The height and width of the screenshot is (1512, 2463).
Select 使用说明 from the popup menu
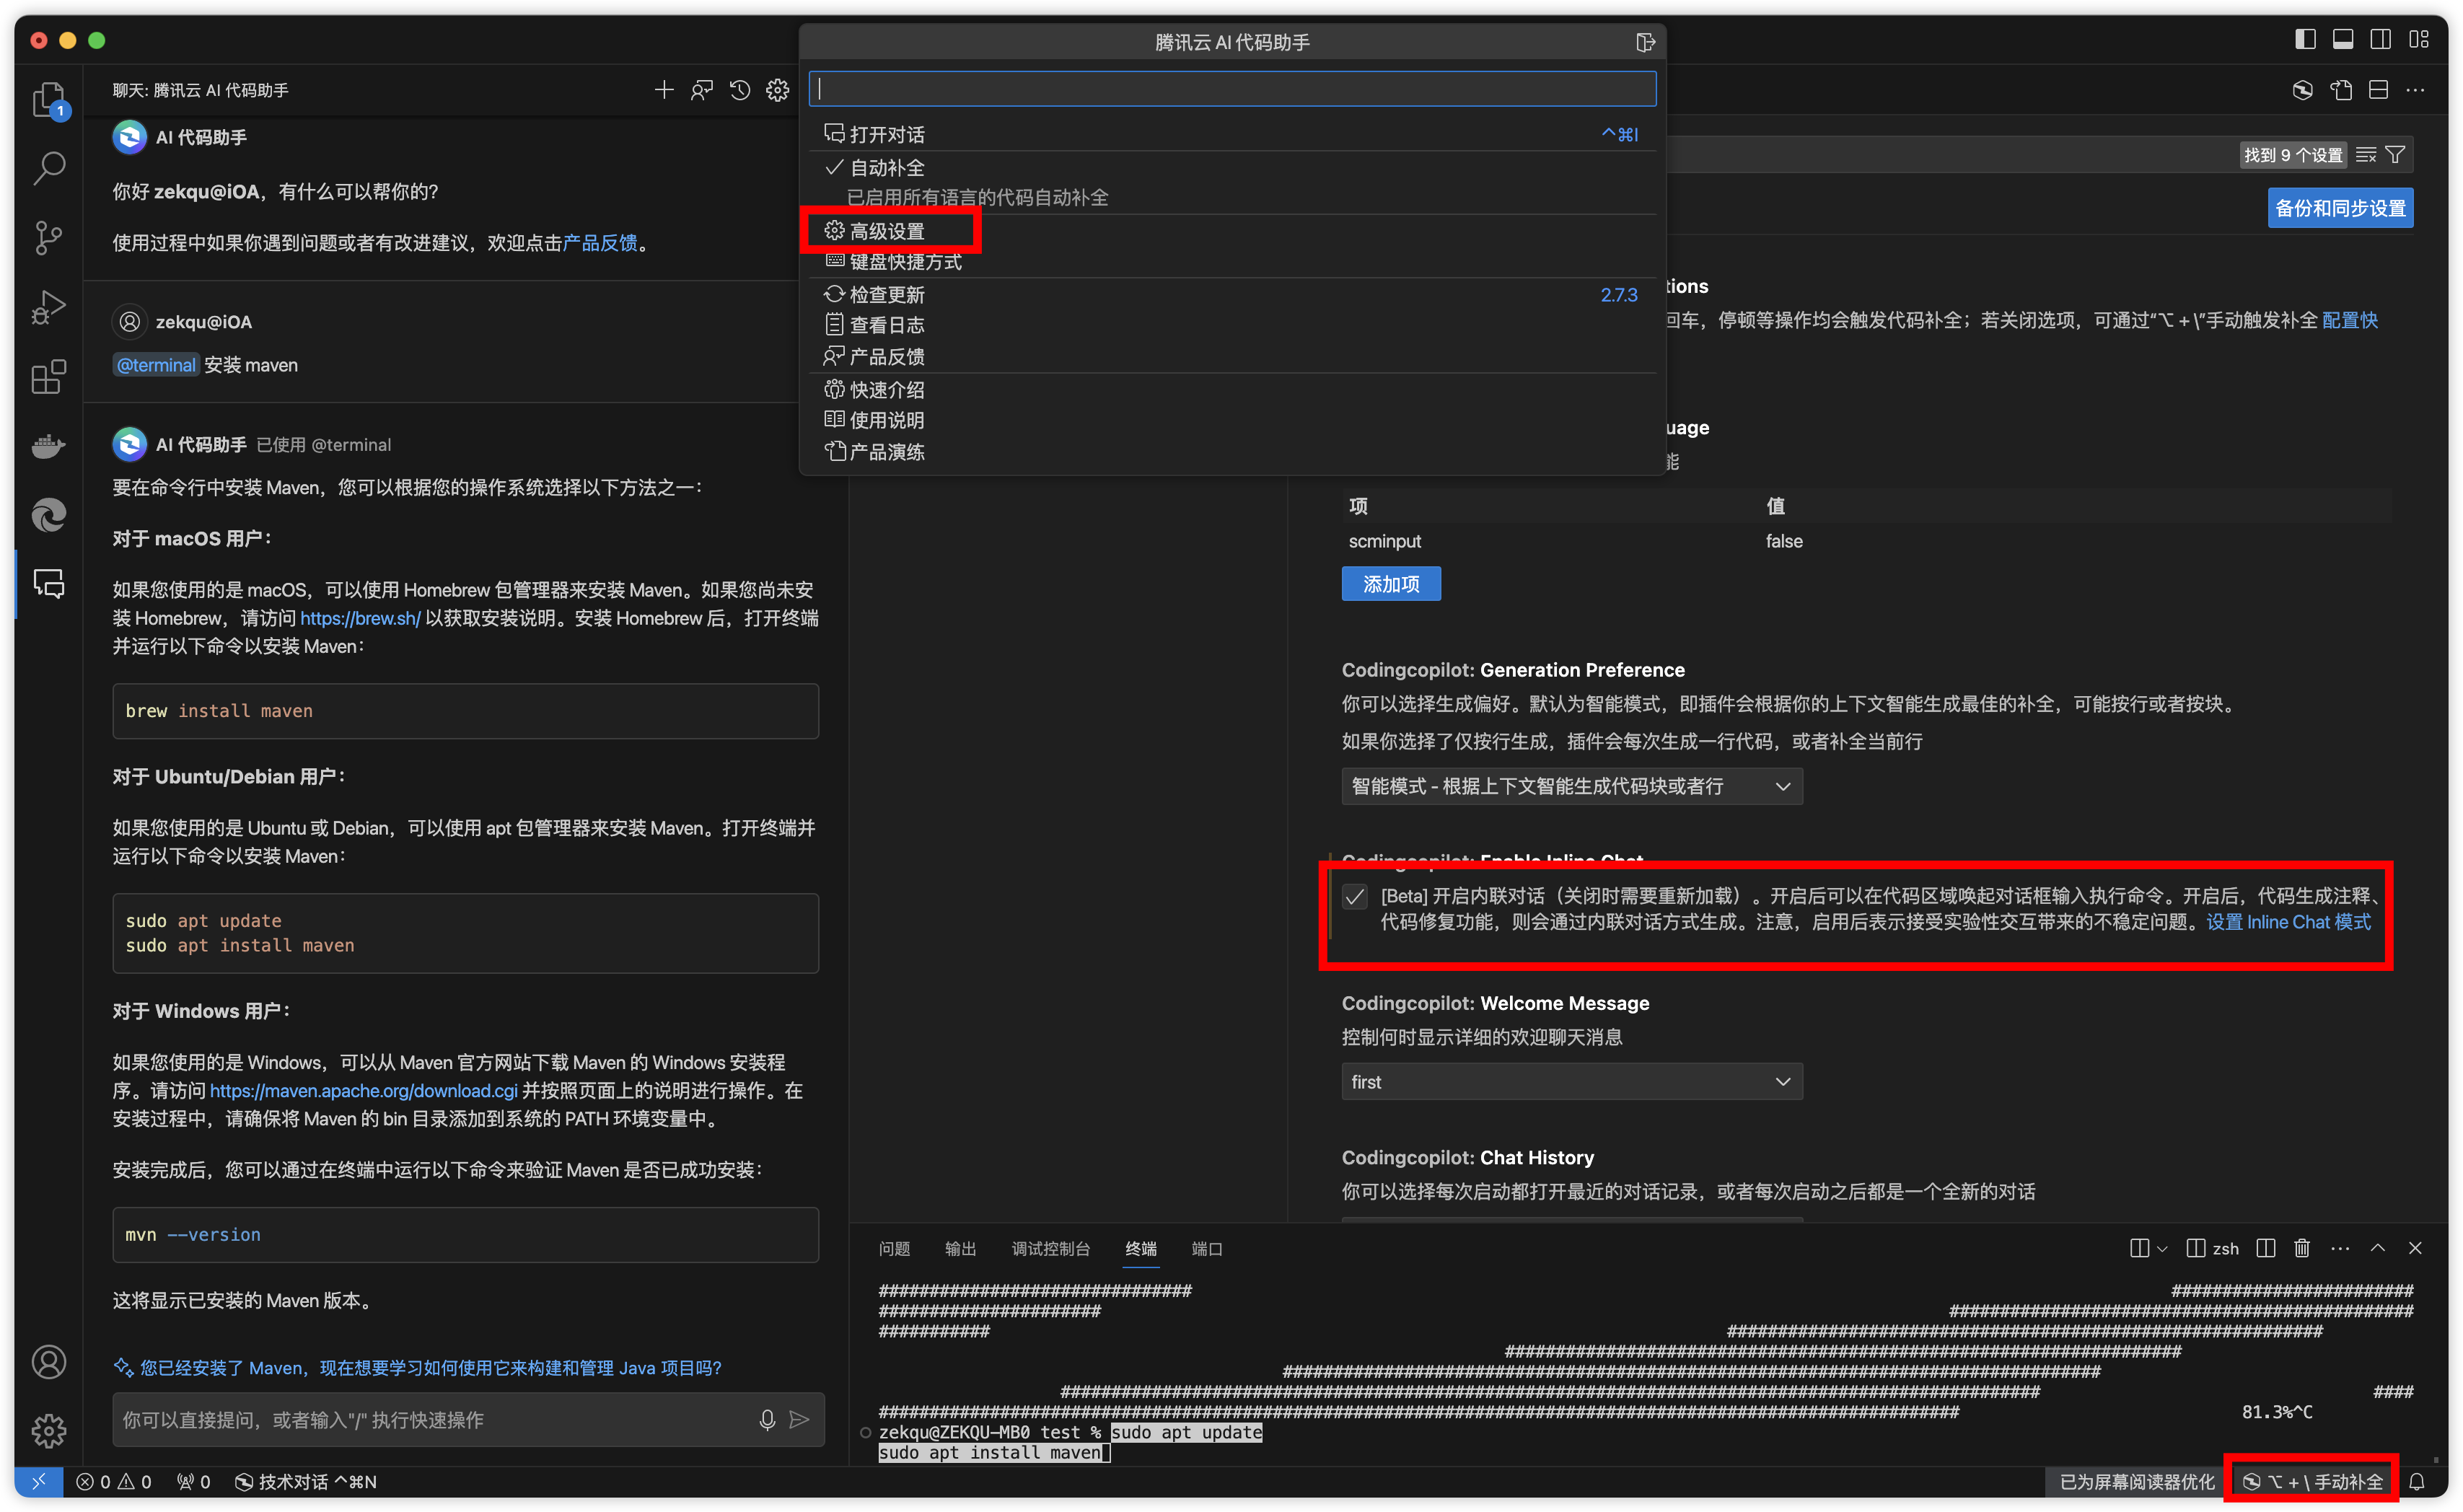coord(1232,420)
